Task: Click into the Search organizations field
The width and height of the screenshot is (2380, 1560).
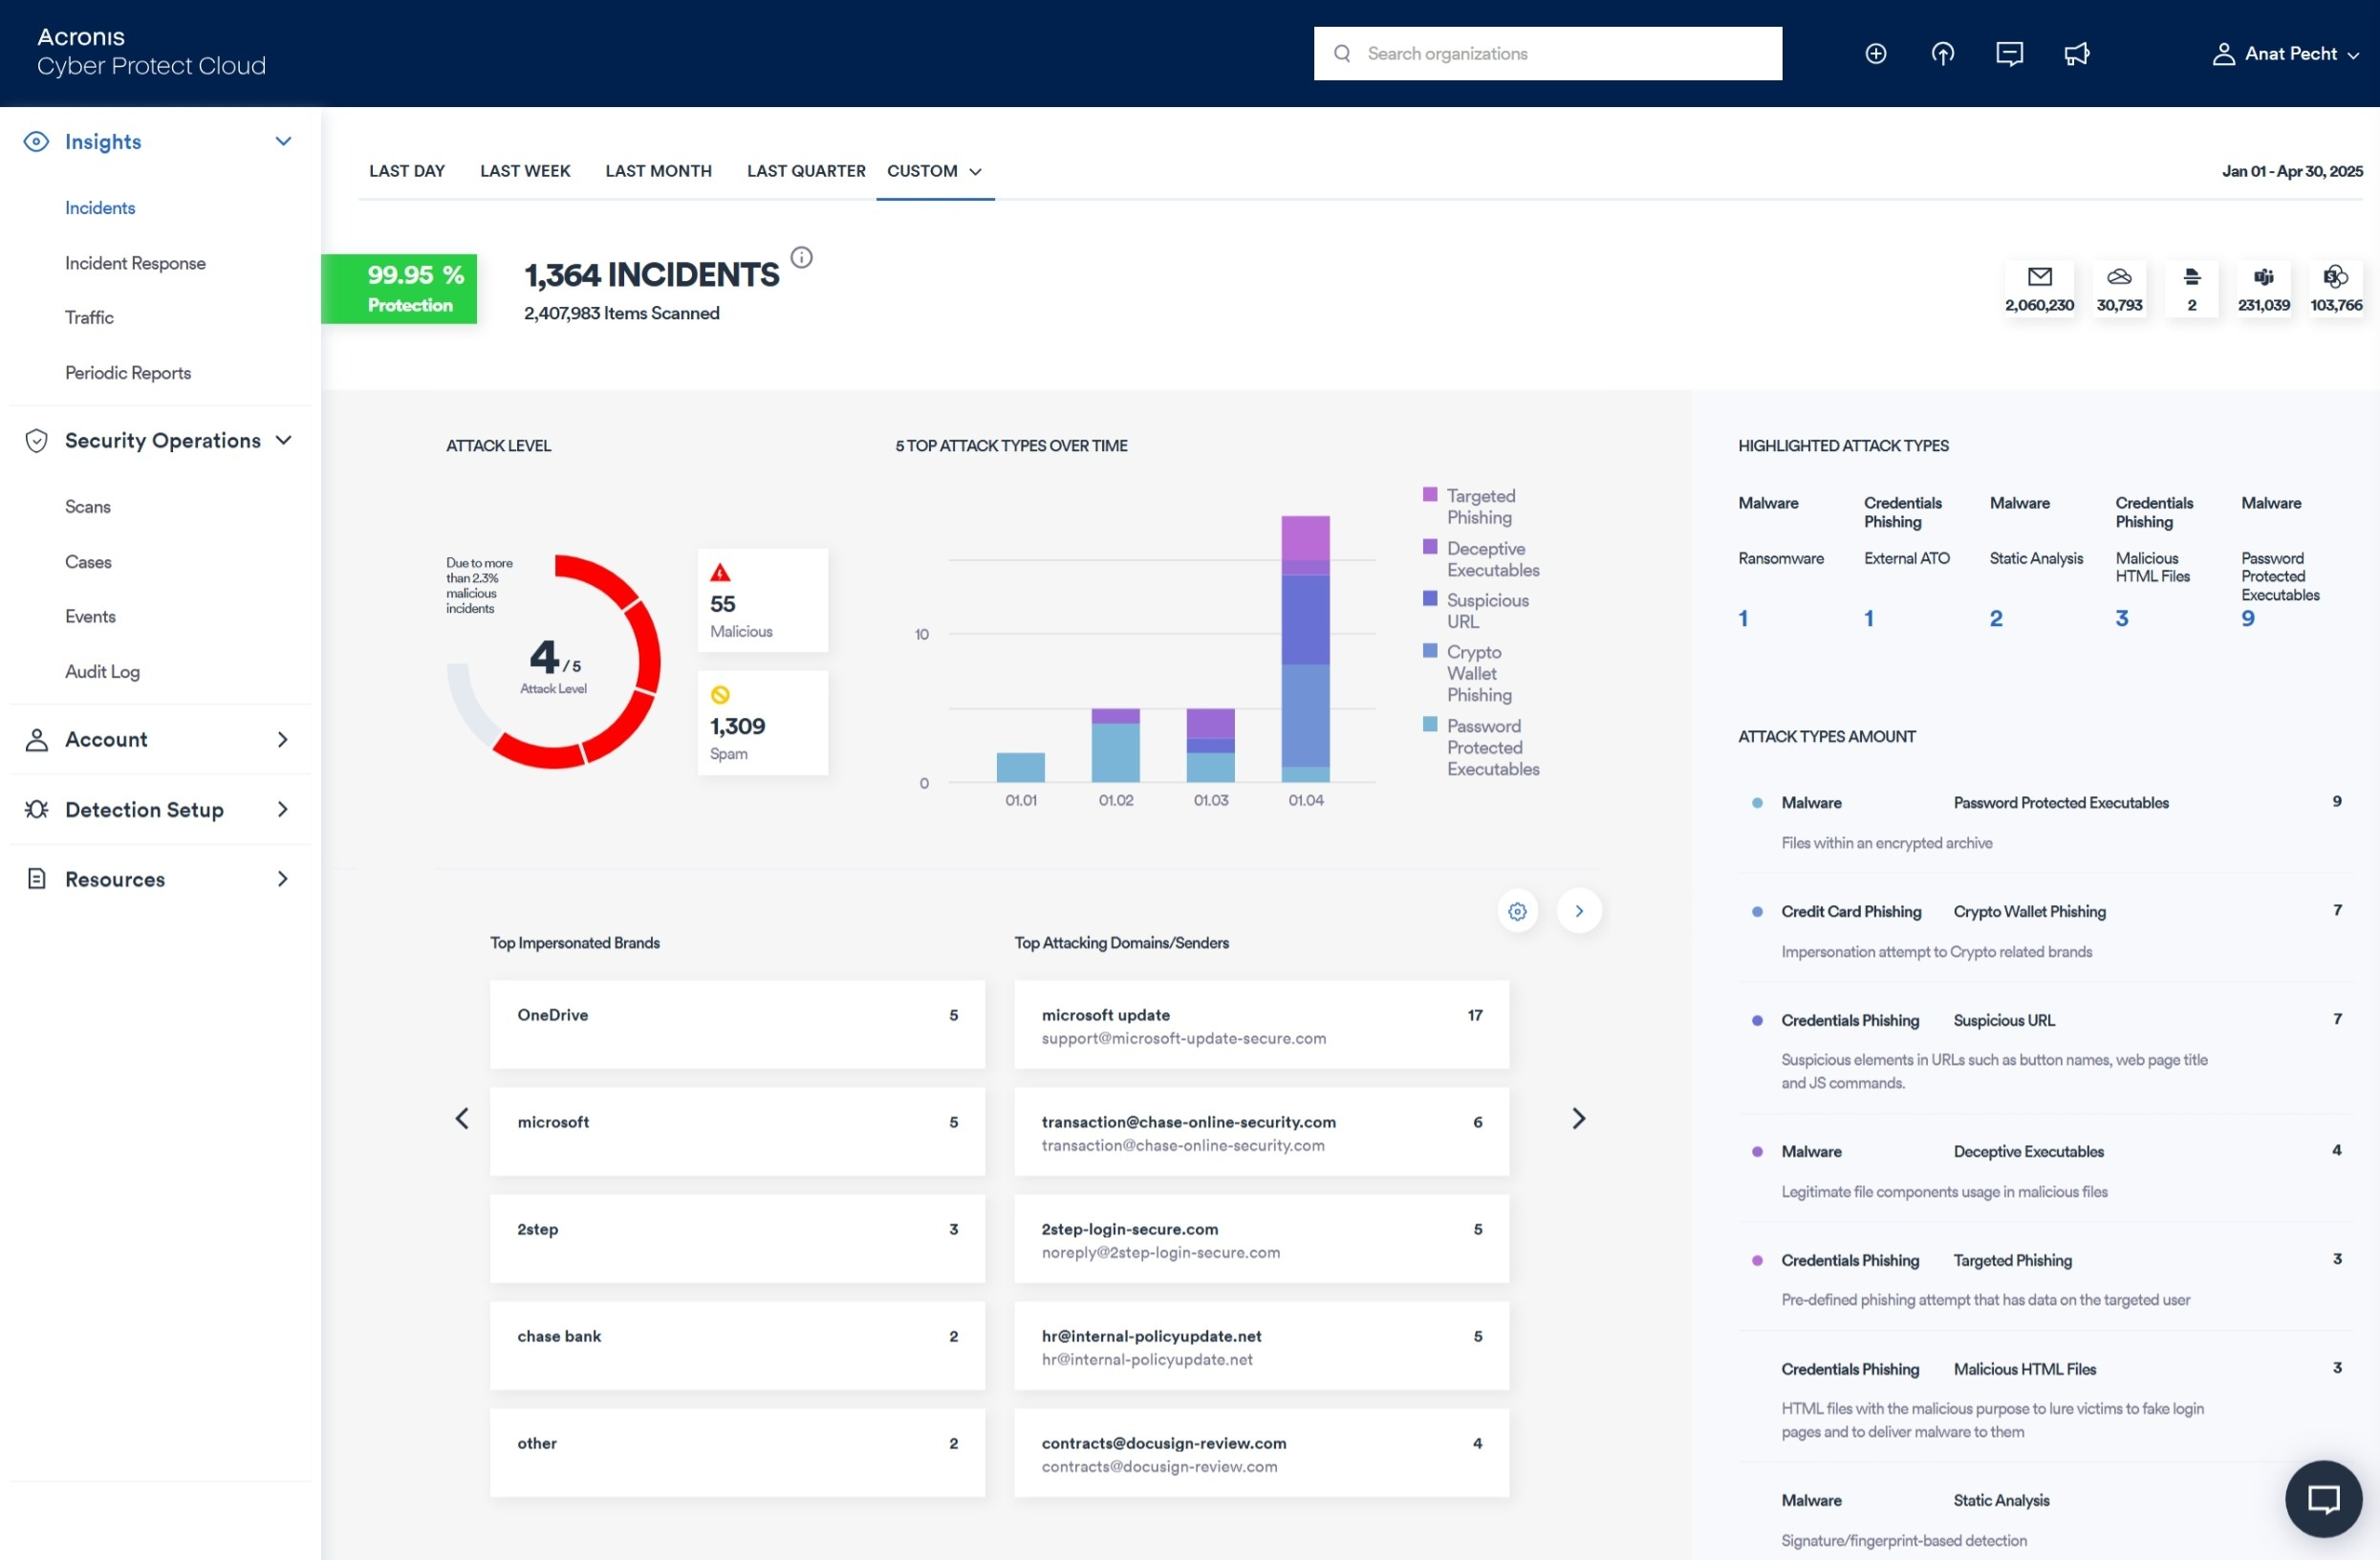Action: point(1548,53)
